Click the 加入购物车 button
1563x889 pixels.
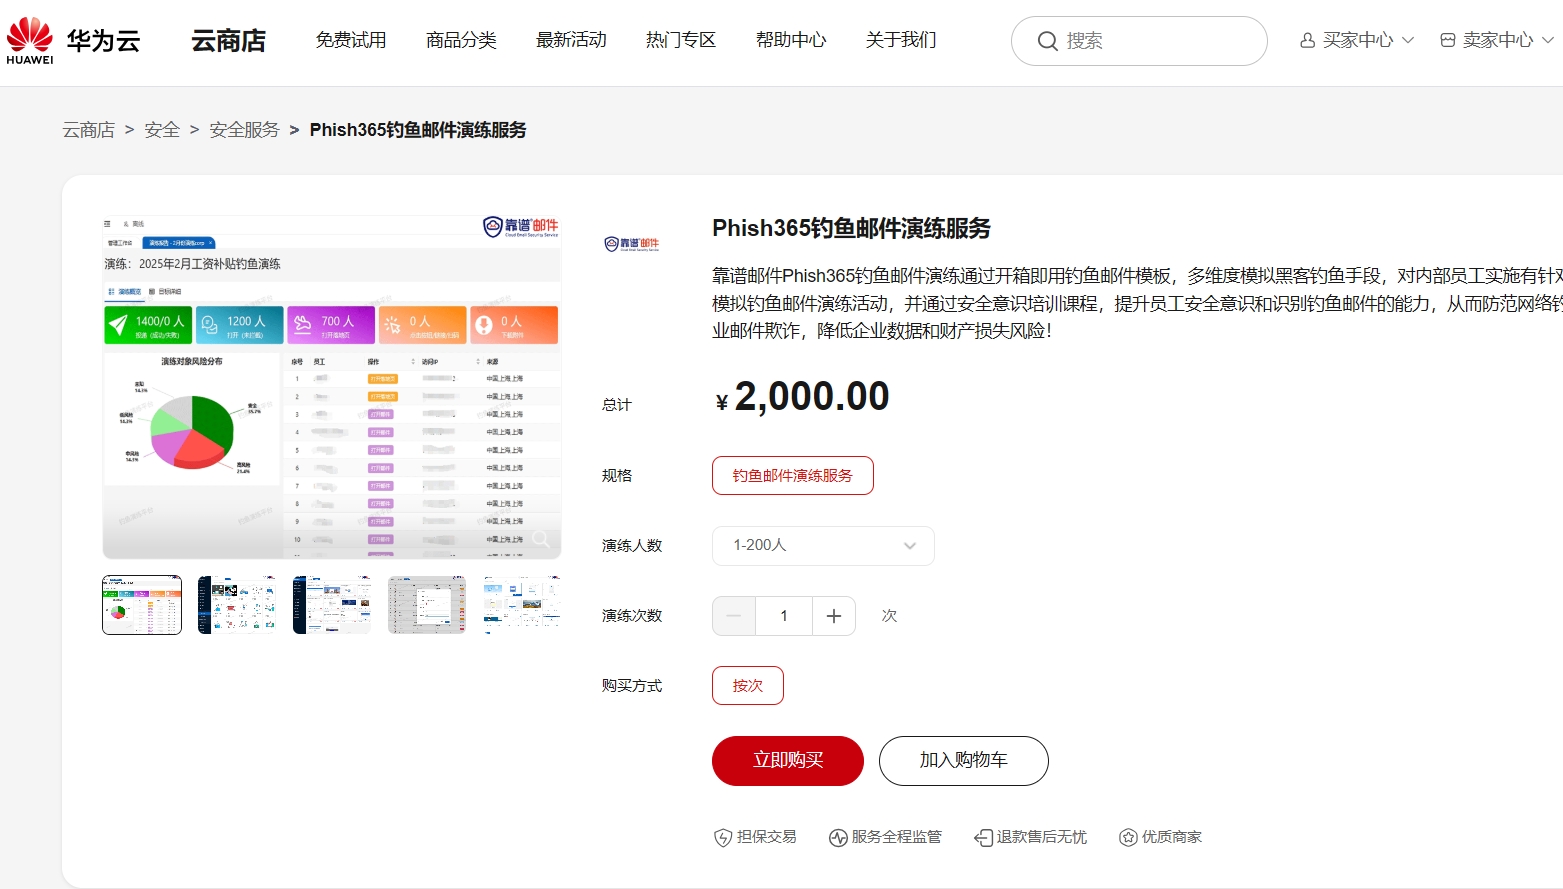click(x=963, y=761)
